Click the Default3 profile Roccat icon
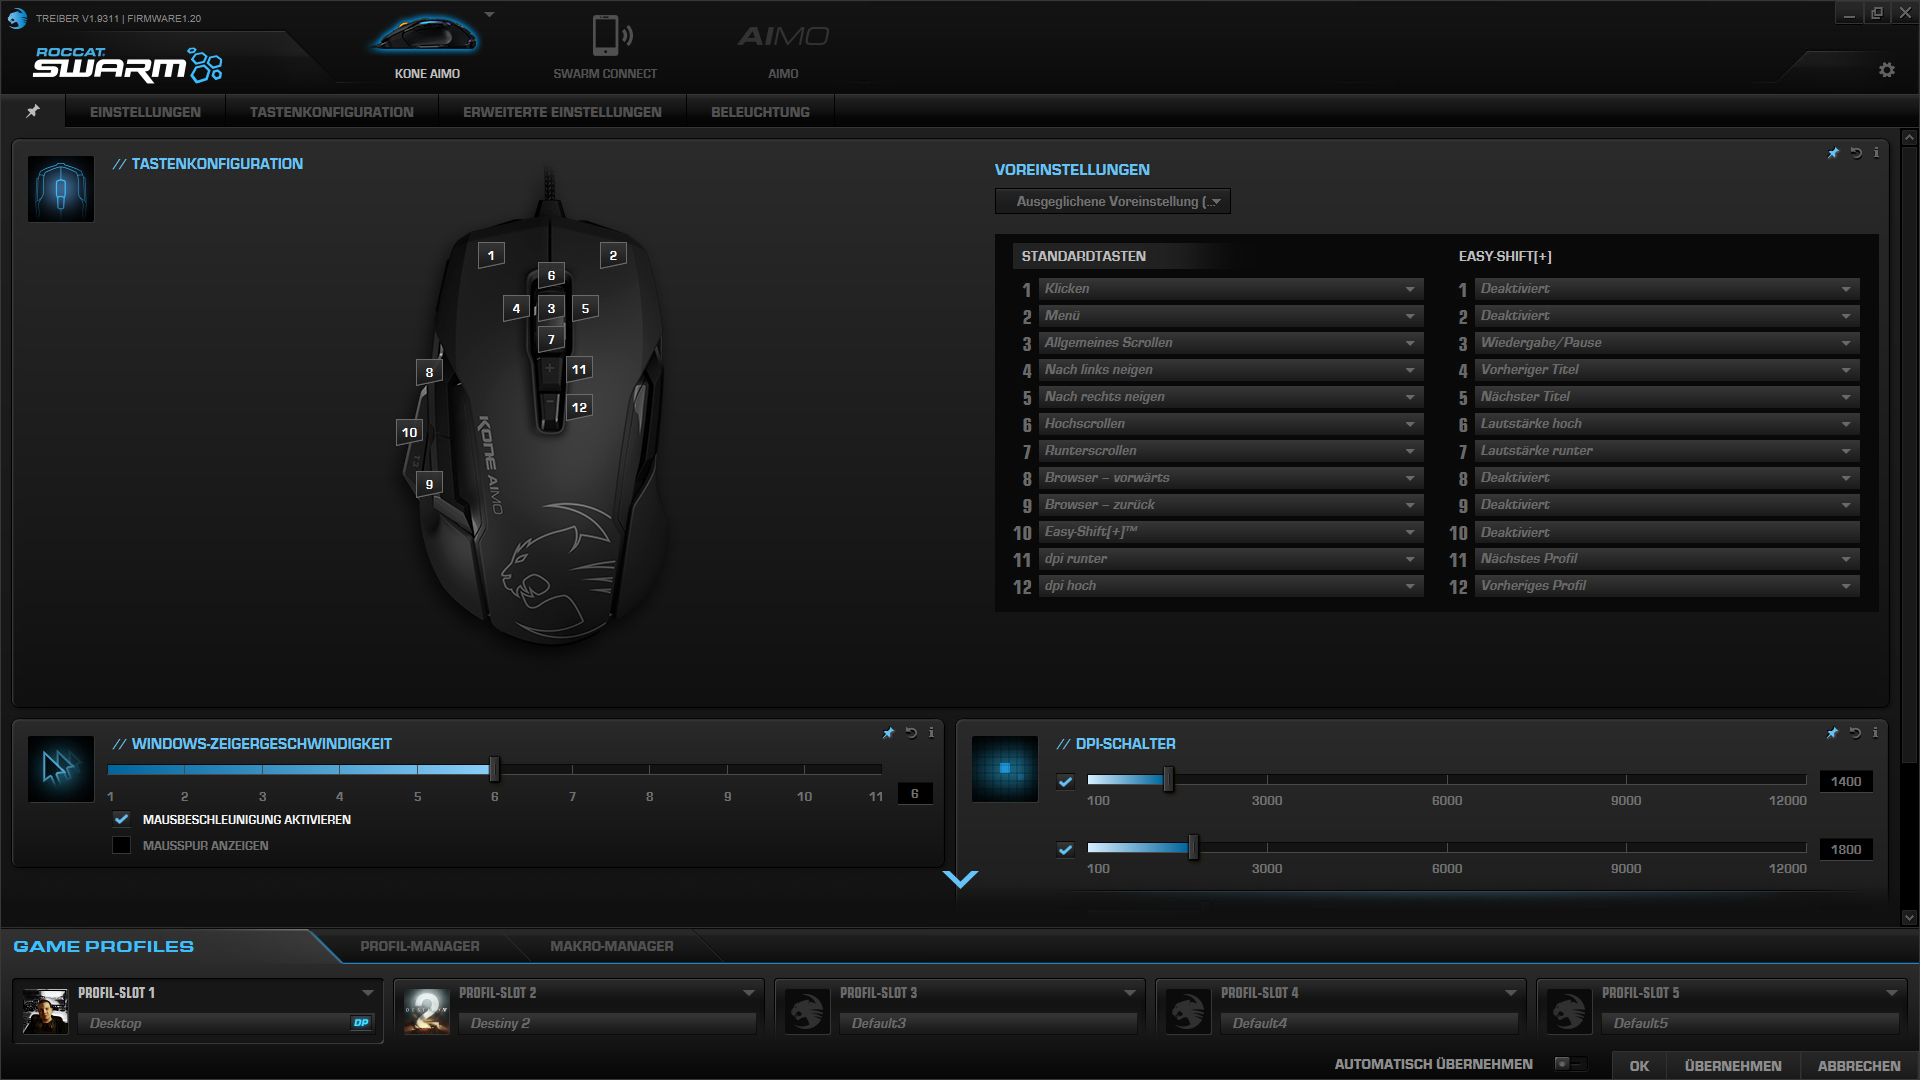Viewport: 1920px width, 1080px height. pos(808,1011)
